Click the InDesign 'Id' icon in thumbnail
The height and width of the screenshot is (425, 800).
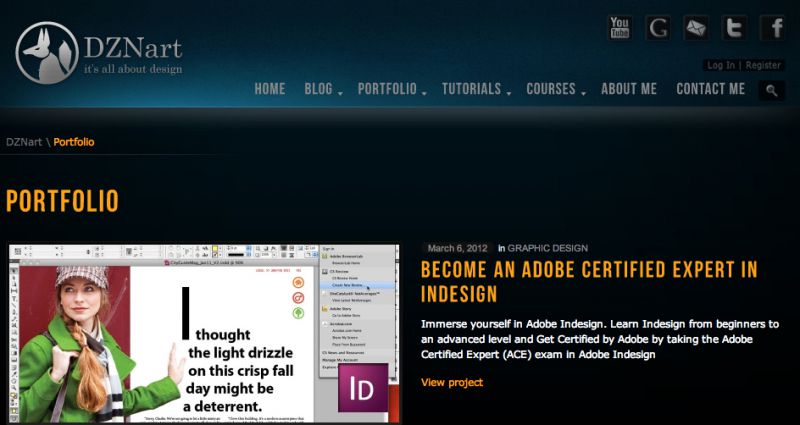tap(362, 388)
